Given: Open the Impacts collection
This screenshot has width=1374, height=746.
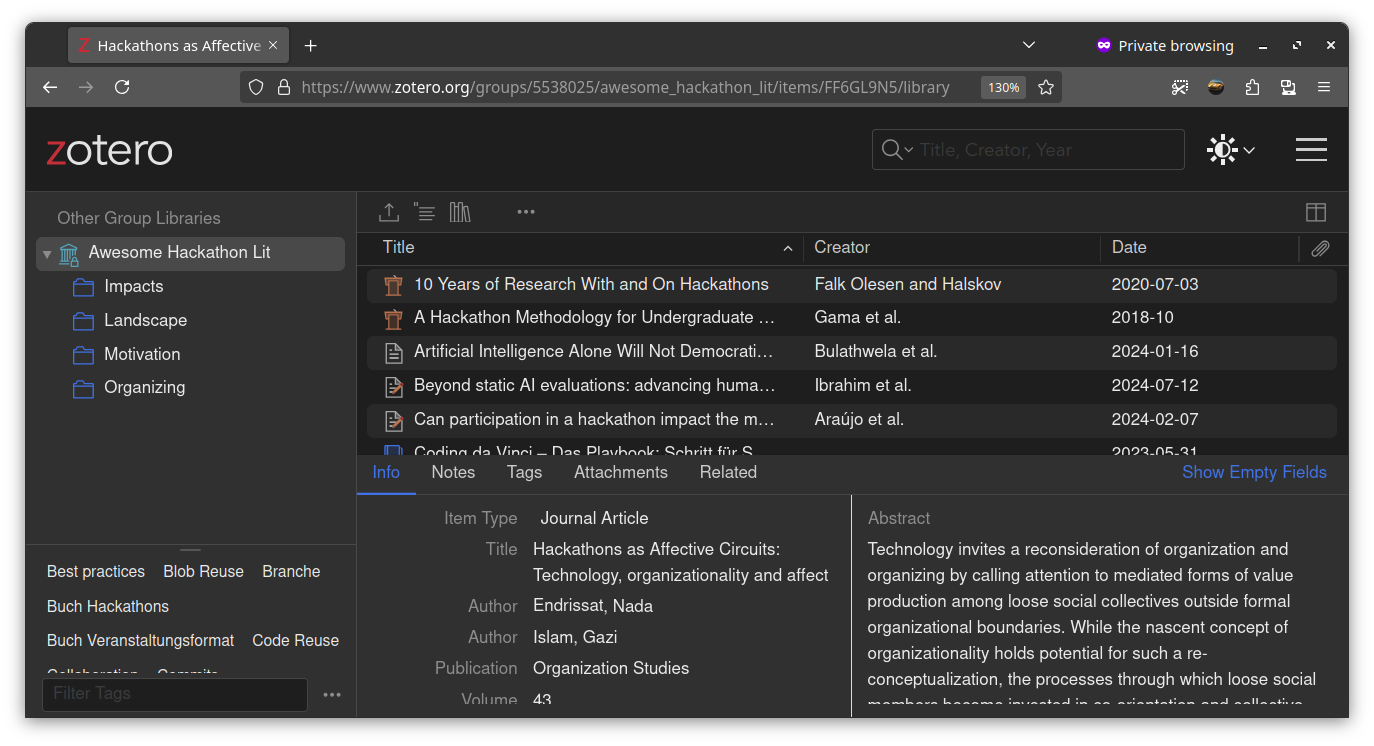Looking at the screenshot, I should [133, 286].
